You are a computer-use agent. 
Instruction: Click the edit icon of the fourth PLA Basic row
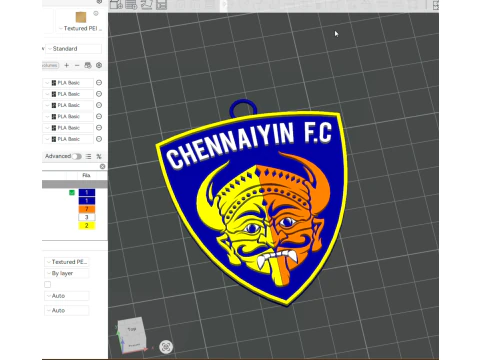[x=99, y=116]
